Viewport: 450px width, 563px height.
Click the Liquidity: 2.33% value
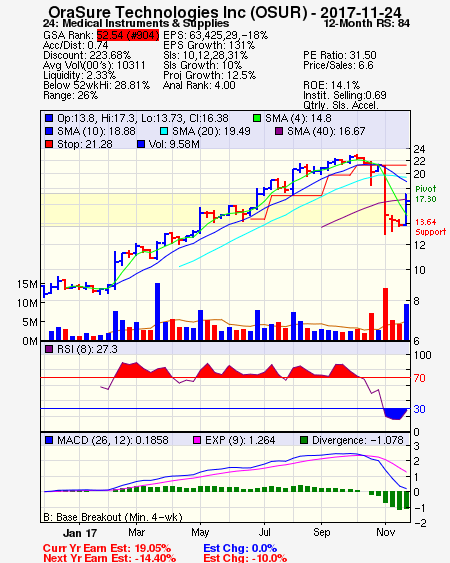79,75
